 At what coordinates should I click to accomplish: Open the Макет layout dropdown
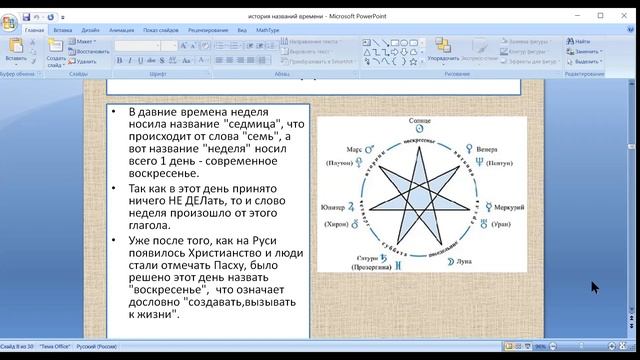(x=82, y=42)
